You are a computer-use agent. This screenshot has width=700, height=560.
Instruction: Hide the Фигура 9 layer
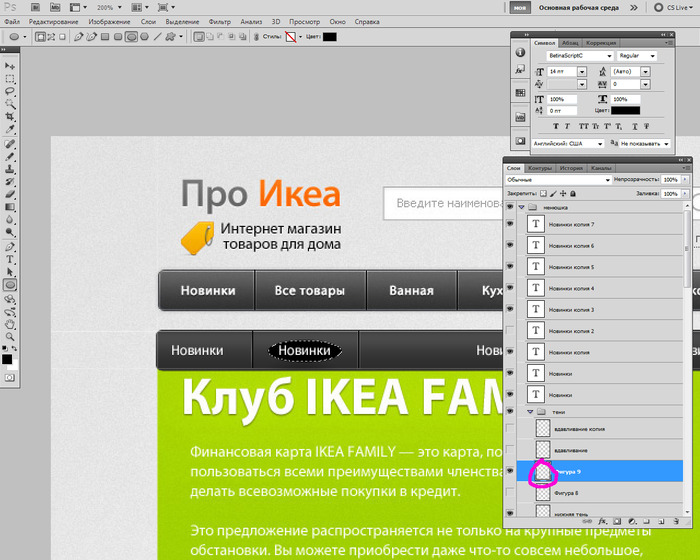click(x=510, y=471)
